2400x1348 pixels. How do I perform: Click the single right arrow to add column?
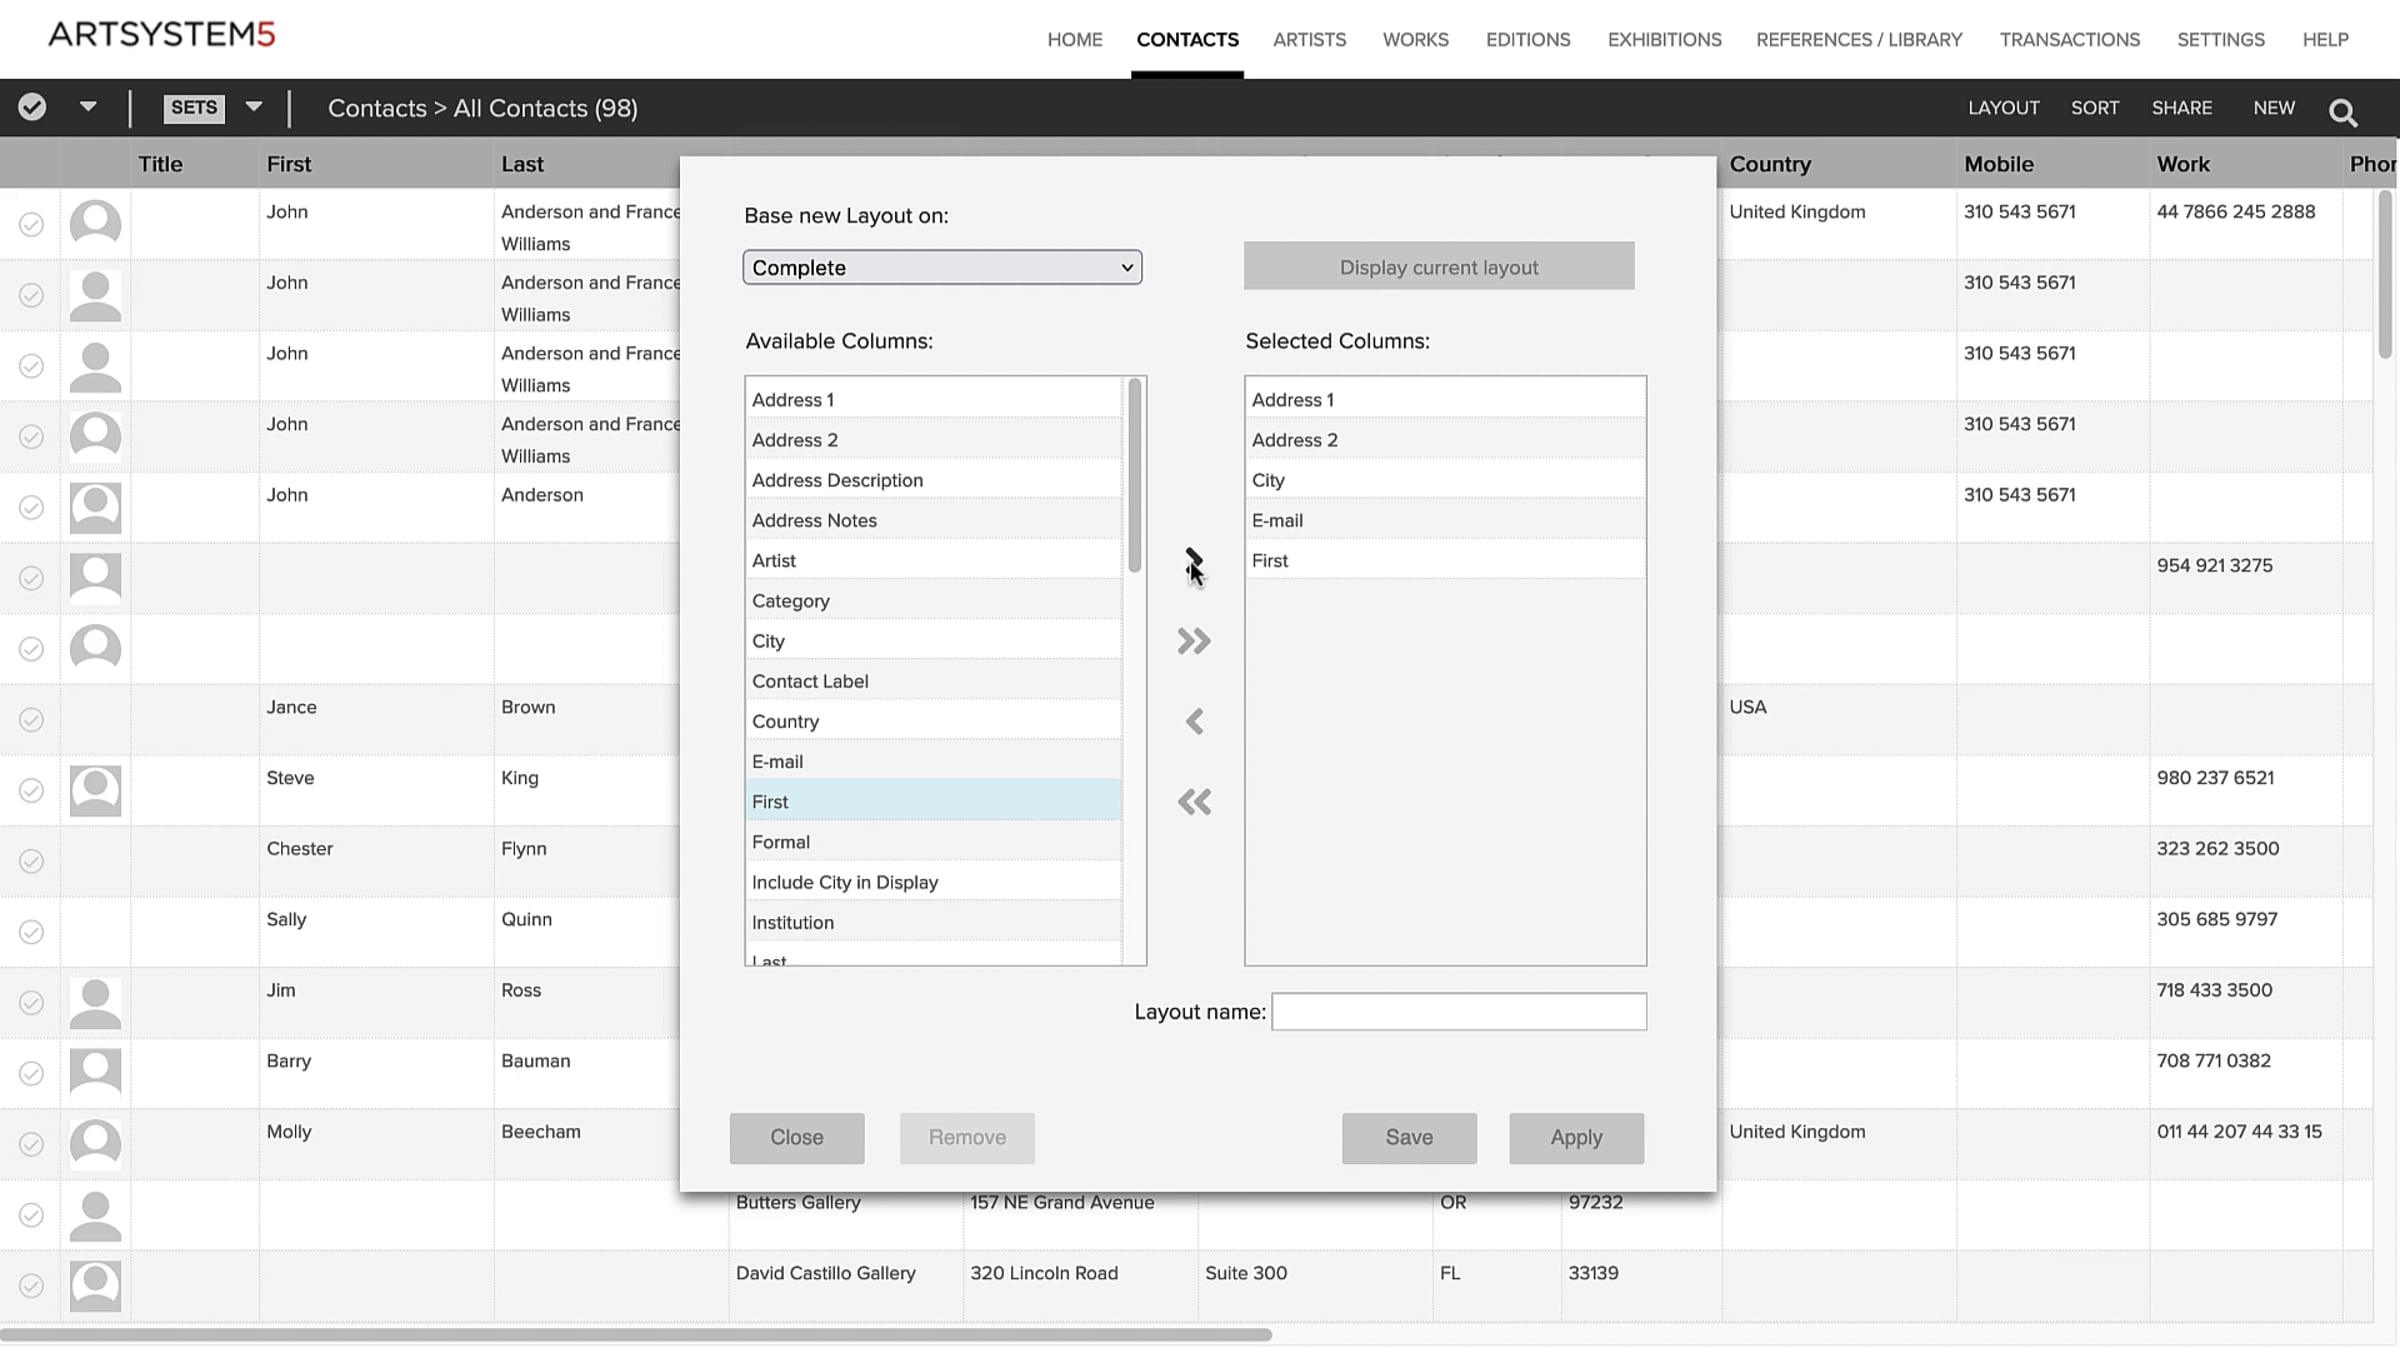tap(1194, 561)
